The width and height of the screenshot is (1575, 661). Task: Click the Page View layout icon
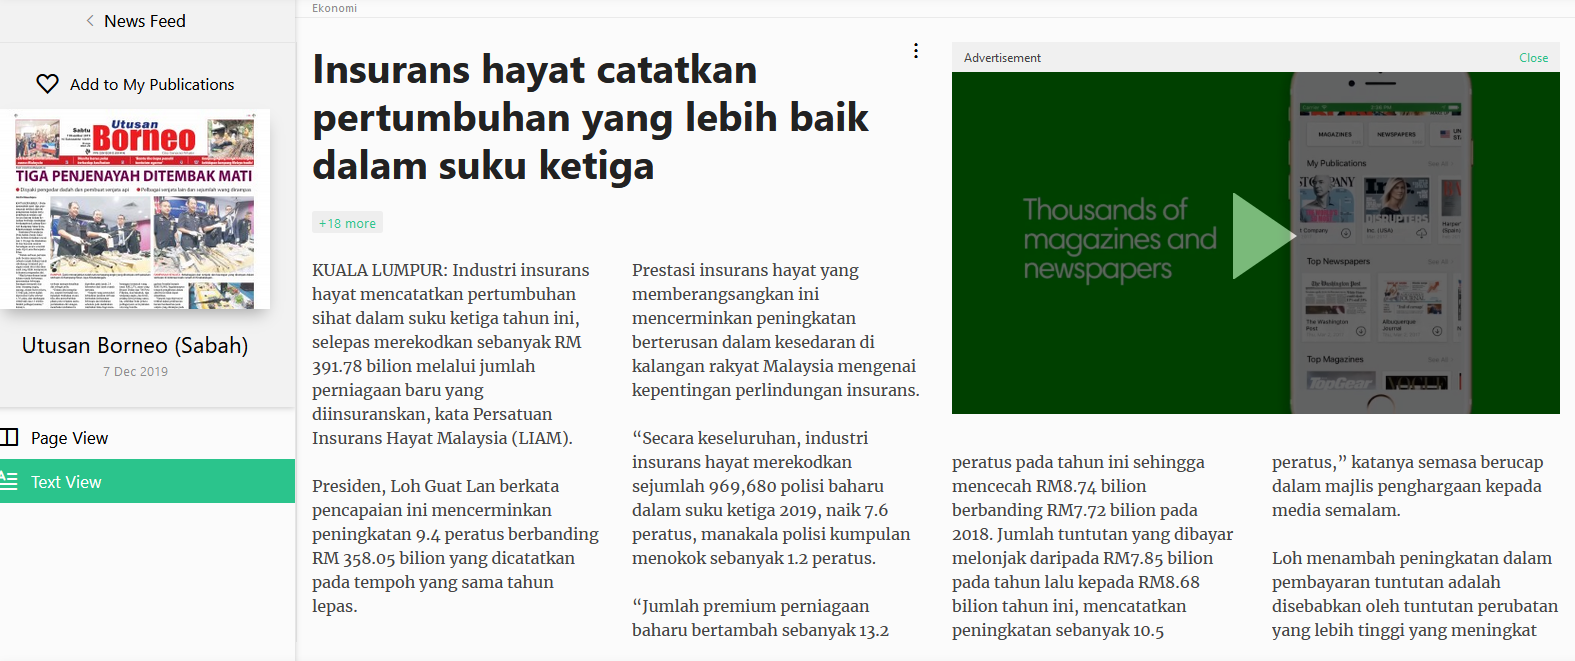pyautogui.click(x=9, y=437)
